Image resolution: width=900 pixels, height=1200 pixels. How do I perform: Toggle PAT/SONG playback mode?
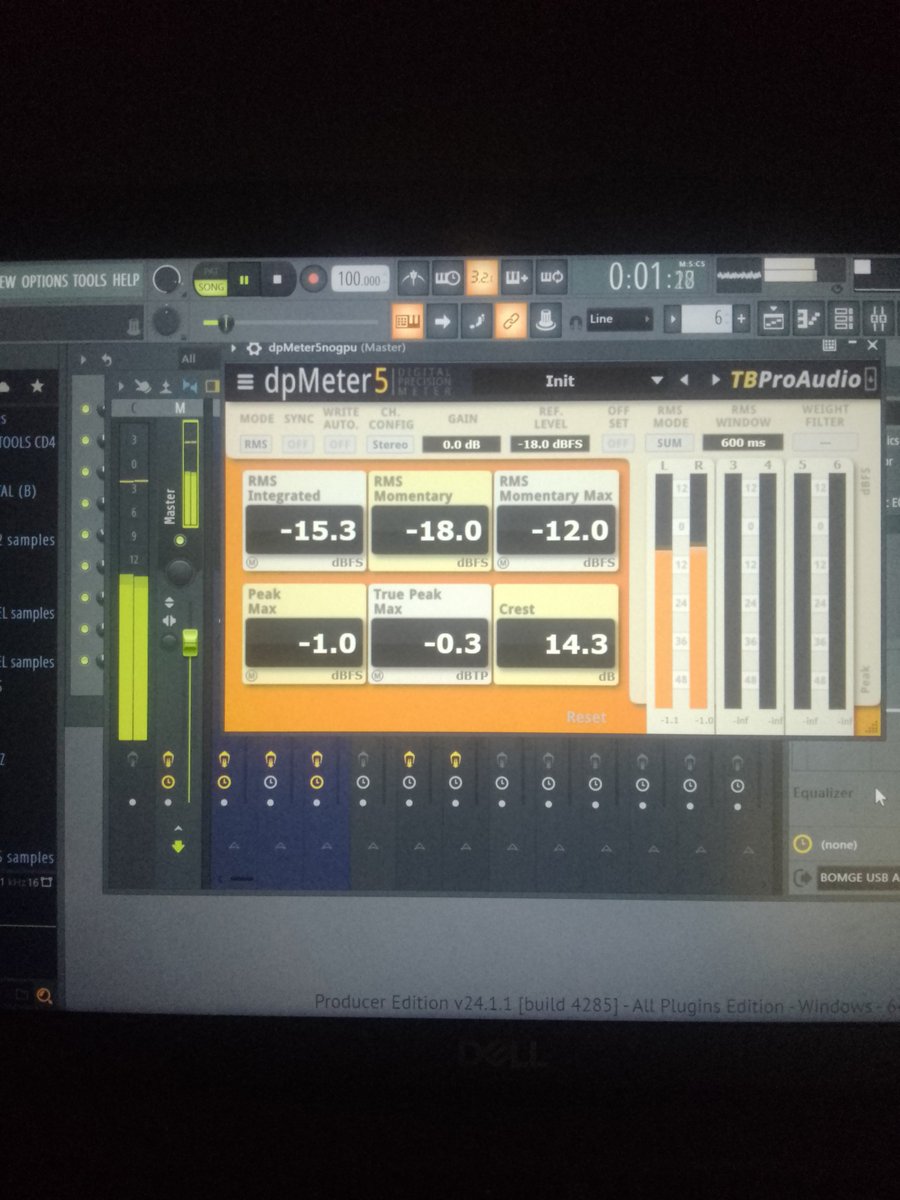(210, 279)
